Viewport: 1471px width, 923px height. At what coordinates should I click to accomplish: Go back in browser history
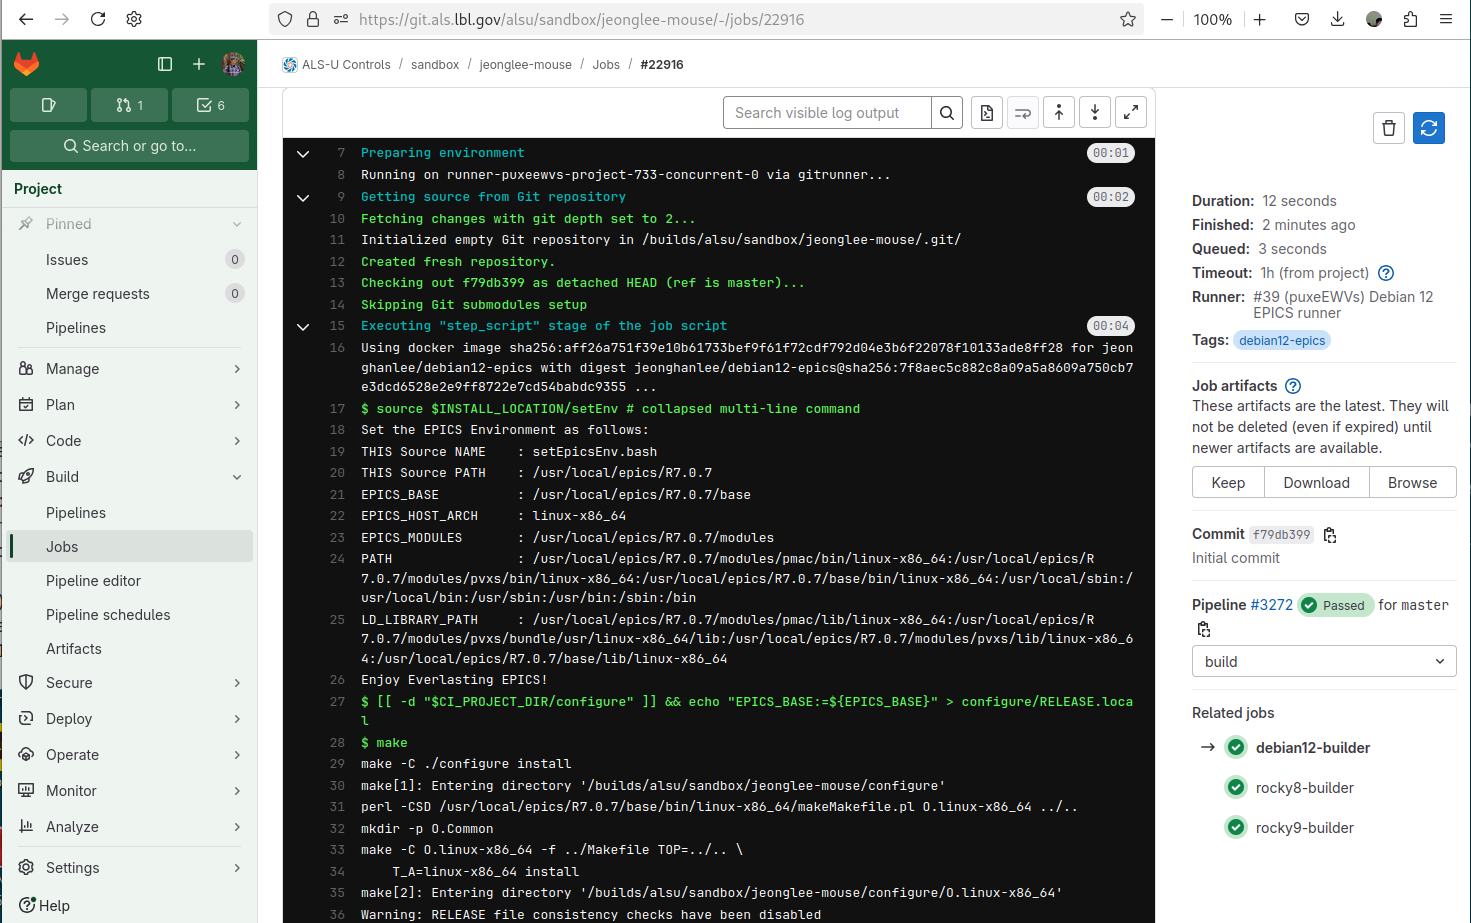pos(26,19)
